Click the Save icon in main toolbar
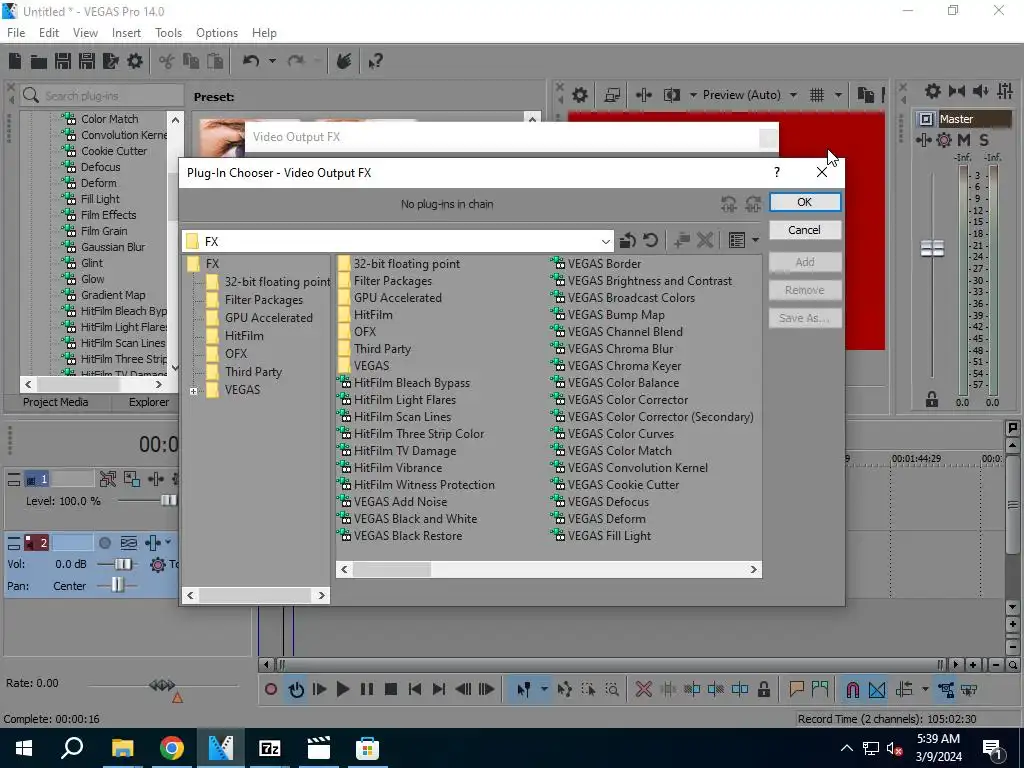This screenshot has height=768, width=1024. point(63,61)
